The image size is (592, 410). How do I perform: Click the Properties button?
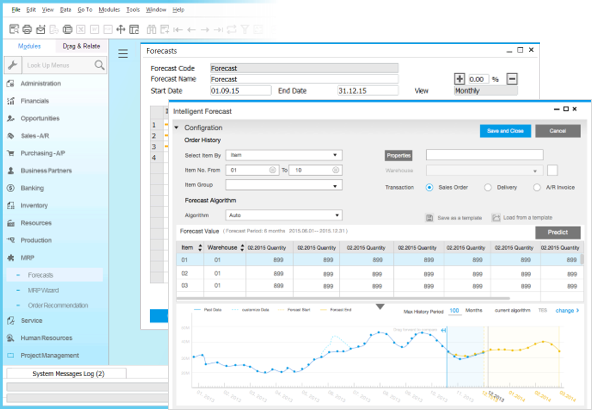pyautogui.click(x=398, y=155)
